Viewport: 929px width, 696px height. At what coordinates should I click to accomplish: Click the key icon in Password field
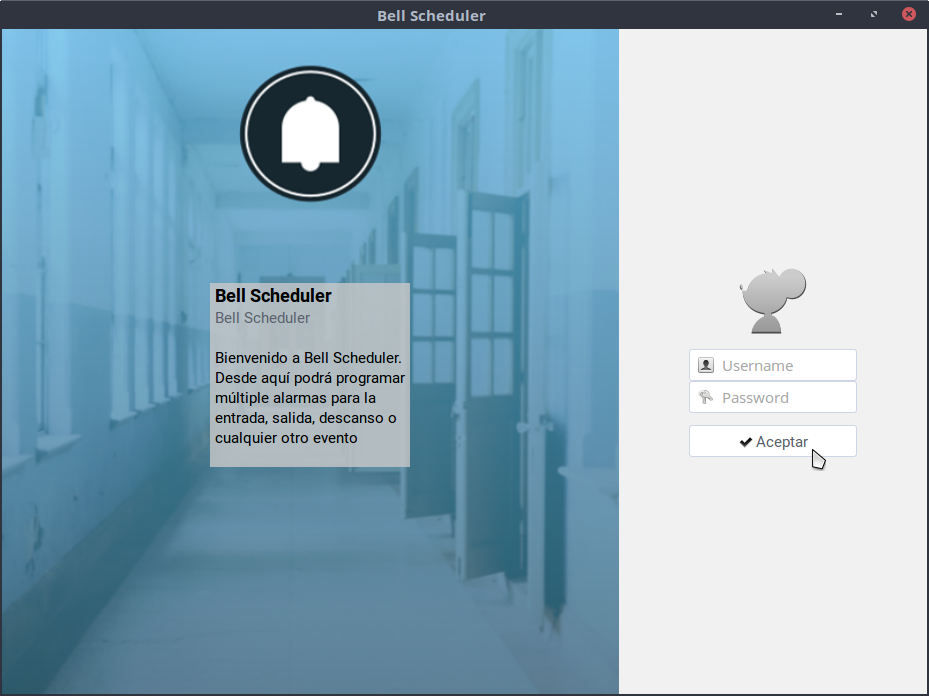(x=706, y=397)
